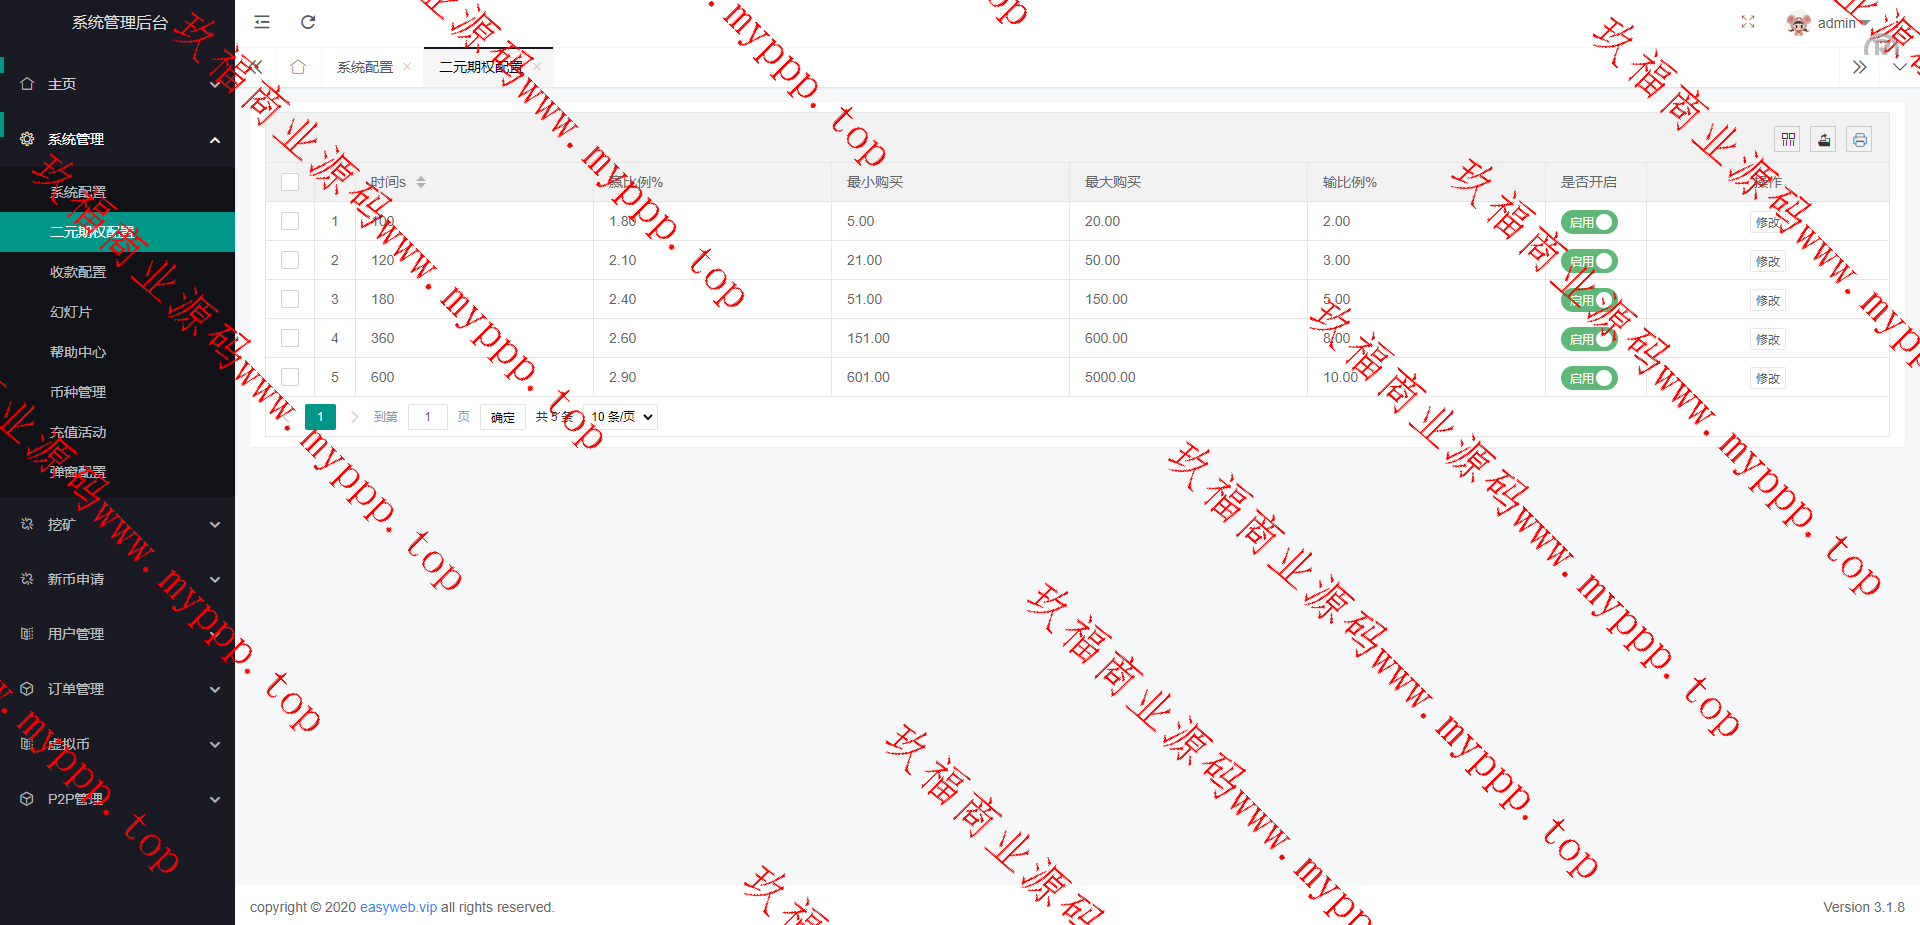Collapse the sidebar with the menu-fold icon

click(262, 22)
